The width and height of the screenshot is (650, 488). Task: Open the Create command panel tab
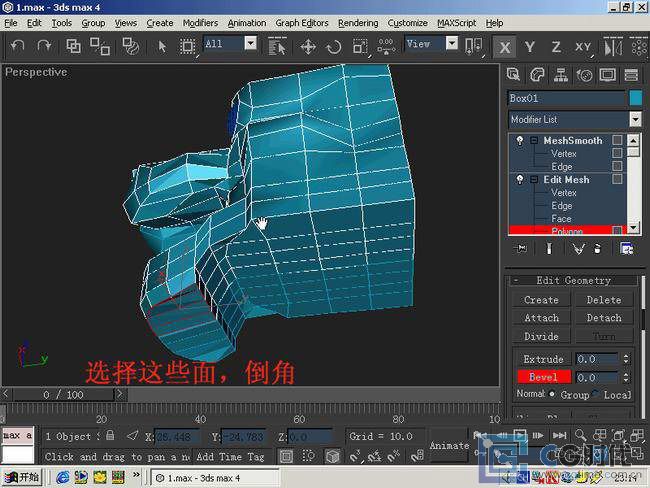[513, 75]
